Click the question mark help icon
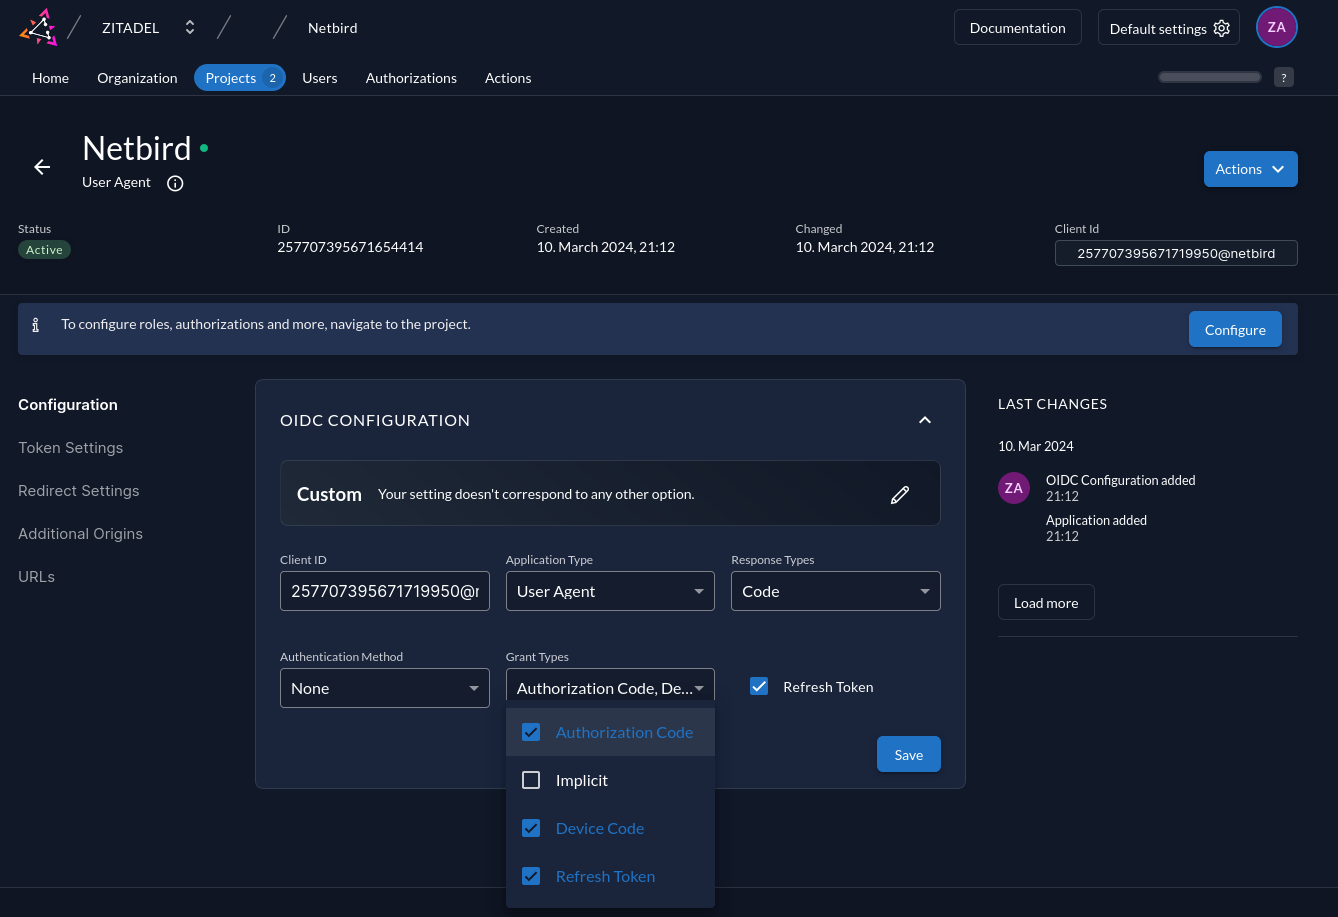1338x917 pixels. pos(1284,77)
